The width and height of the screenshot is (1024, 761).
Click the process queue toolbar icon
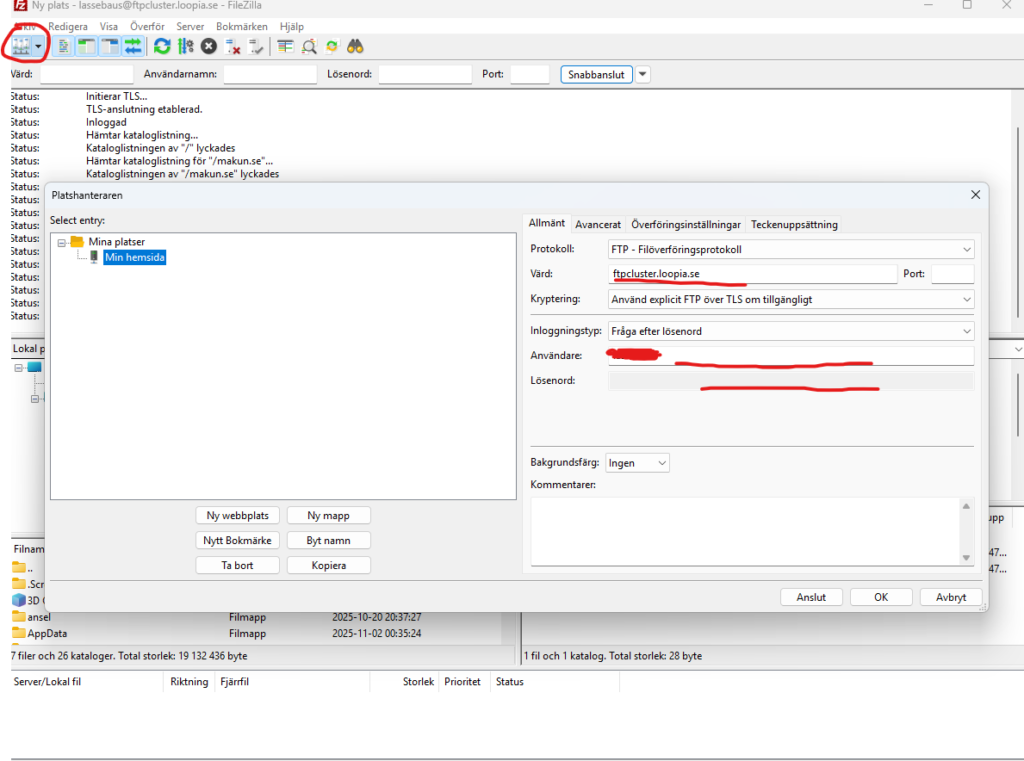click(x=185, y=46)
